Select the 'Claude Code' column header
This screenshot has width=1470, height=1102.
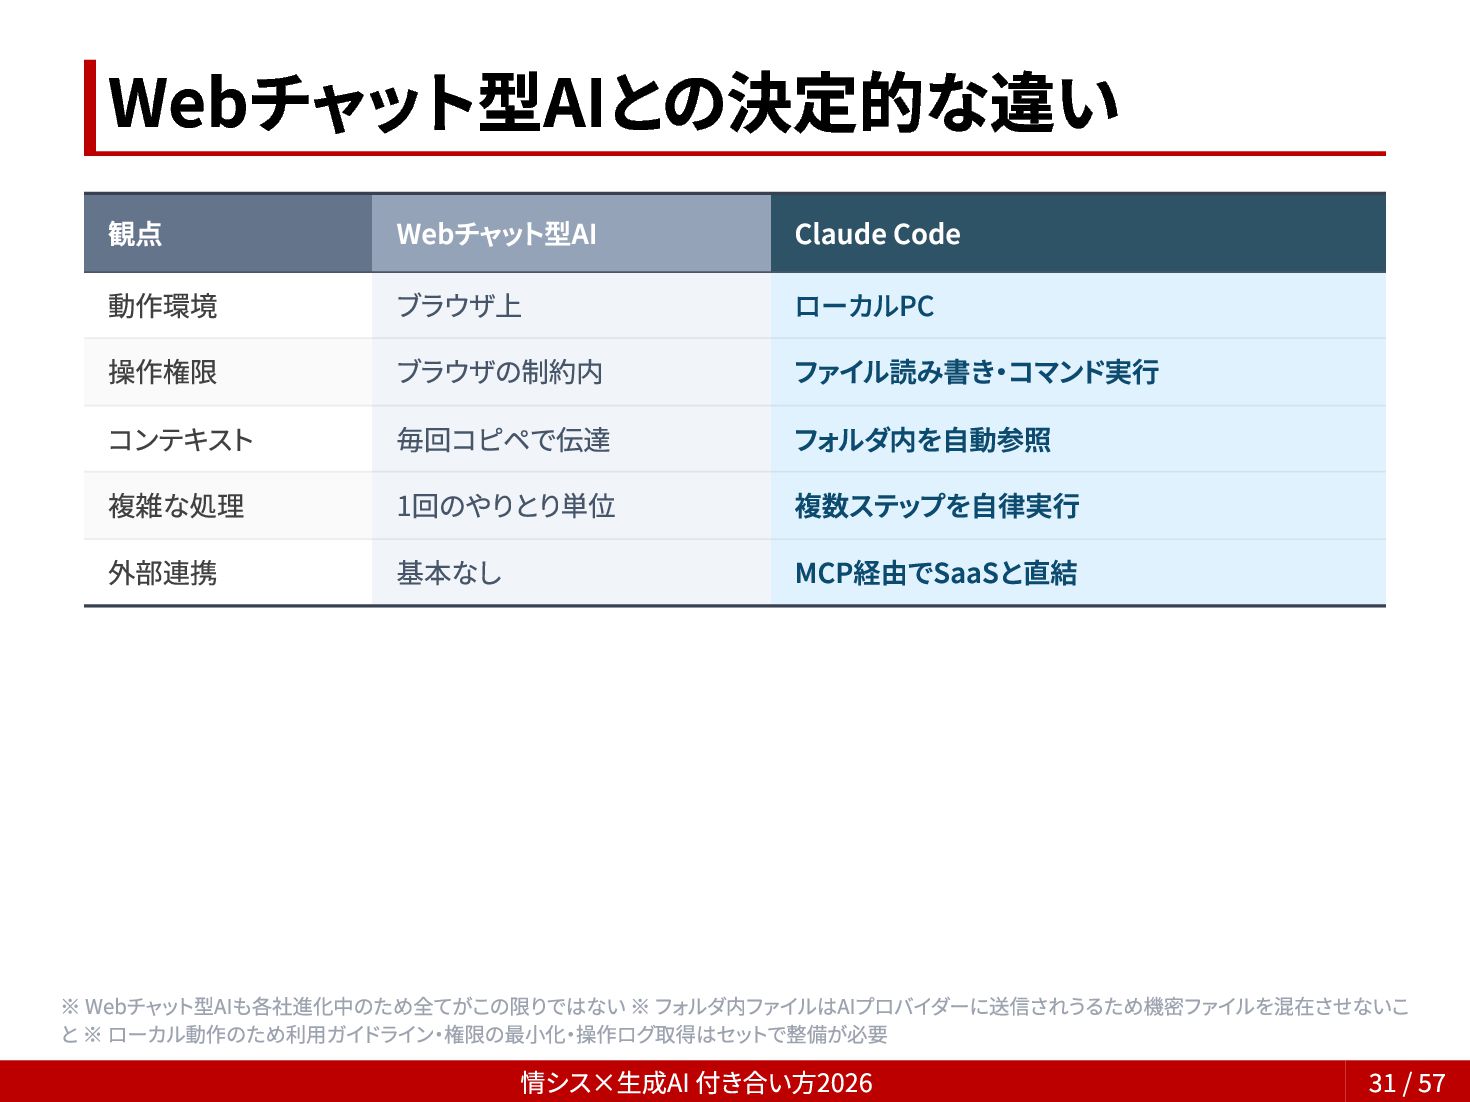(1078, 234)
